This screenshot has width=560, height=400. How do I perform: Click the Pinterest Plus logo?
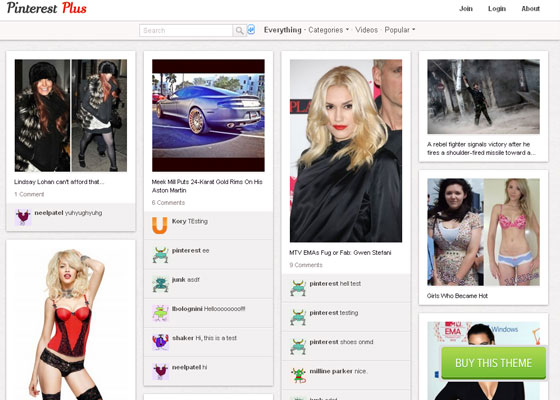[46, 8]
